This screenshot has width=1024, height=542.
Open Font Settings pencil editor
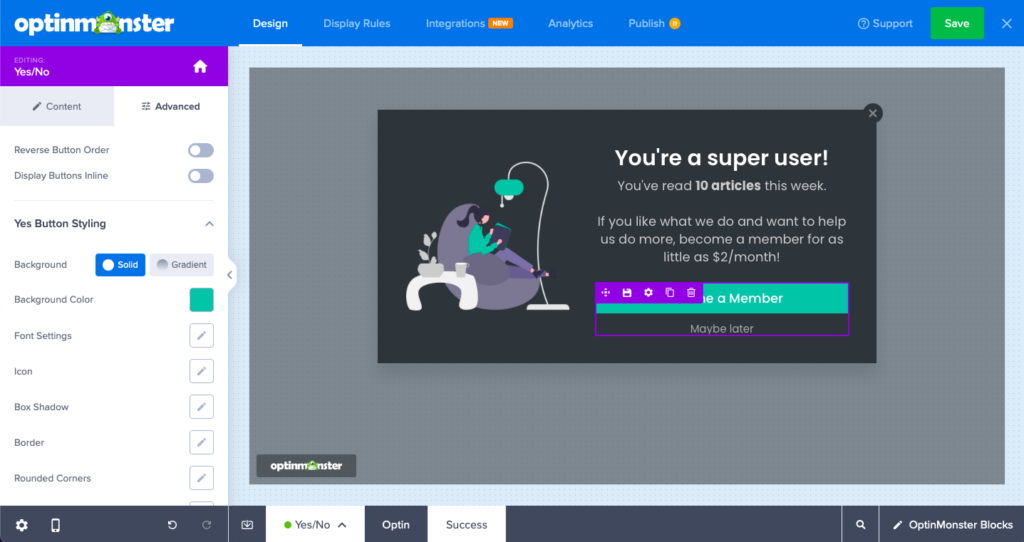point(201,336)
